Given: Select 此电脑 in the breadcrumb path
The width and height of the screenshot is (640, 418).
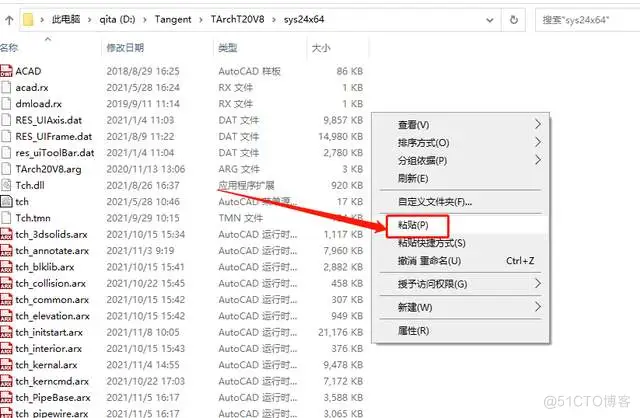Looking at the screenshot, I should [x=66, y=19].
